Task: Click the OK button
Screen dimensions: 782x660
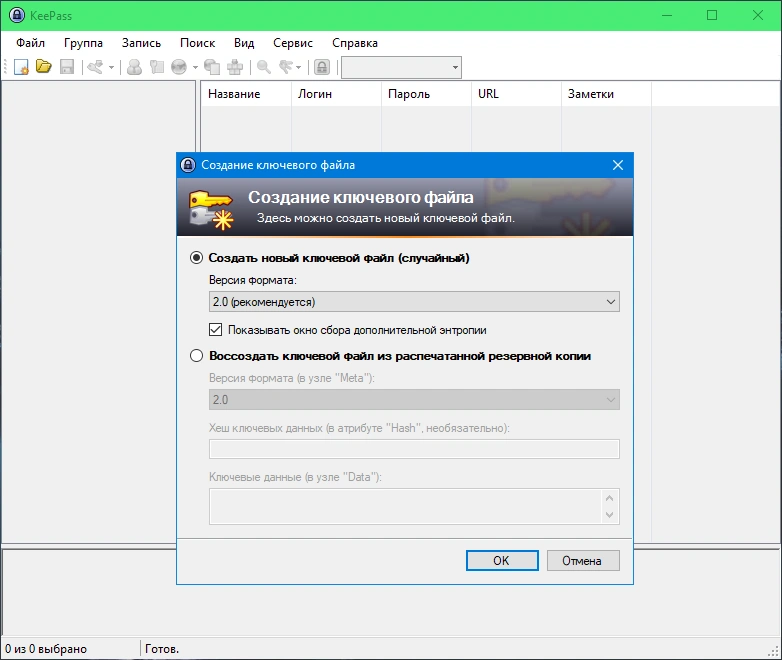Action: pyautogui.click(x=502, y=561)
